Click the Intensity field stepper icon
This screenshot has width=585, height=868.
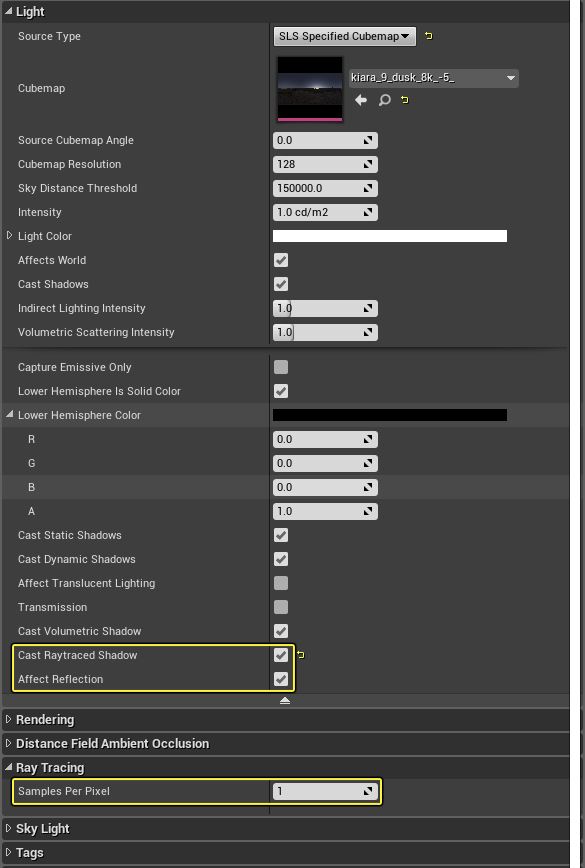click(370, 212)
